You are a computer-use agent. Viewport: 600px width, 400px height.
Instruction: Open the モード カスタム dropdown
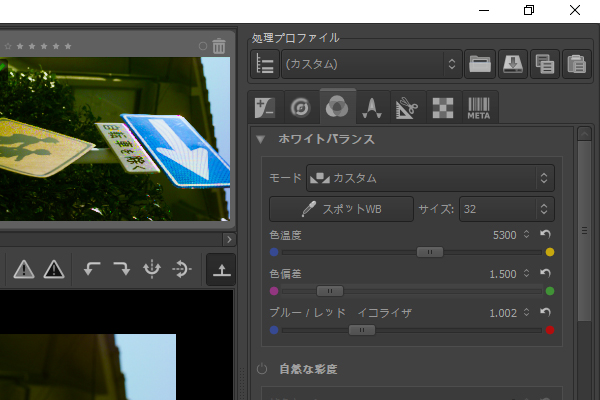pos(430,178)
